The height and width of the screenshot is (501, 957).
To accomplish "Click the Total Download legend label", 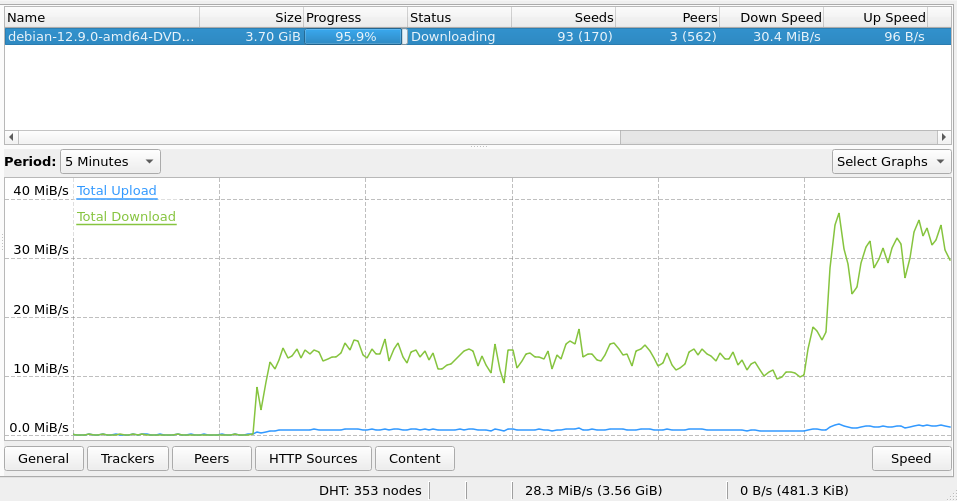I will (x=126, y=217).
